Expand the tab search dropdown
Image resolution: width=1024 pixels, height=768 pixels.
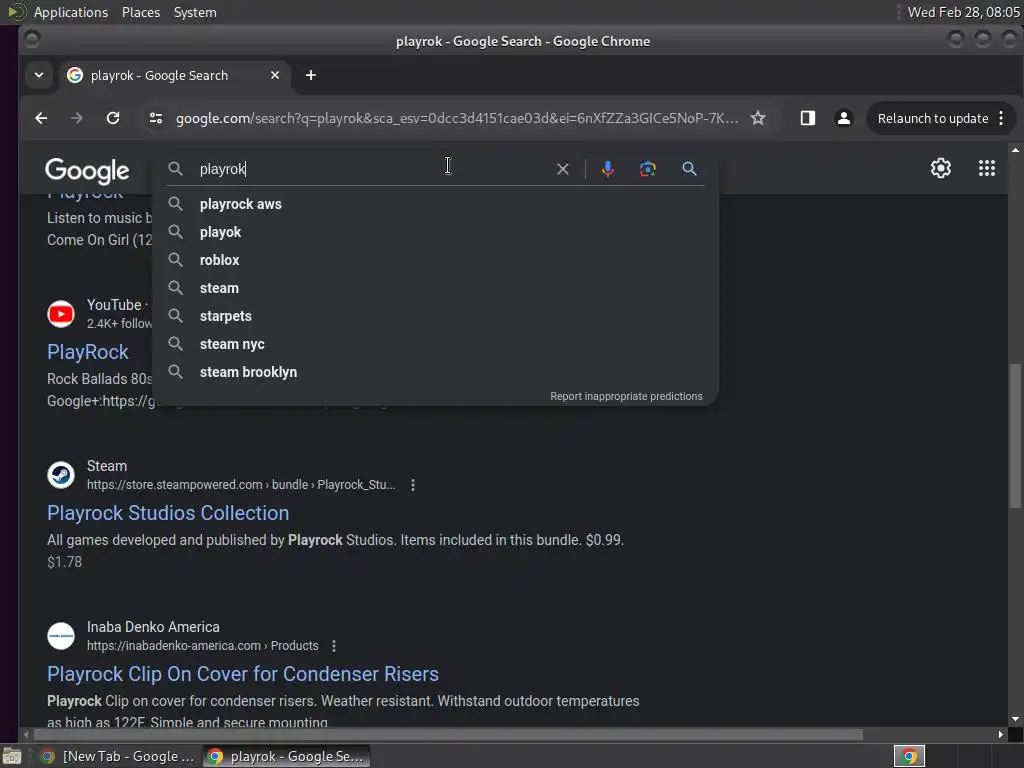(39, 75)
